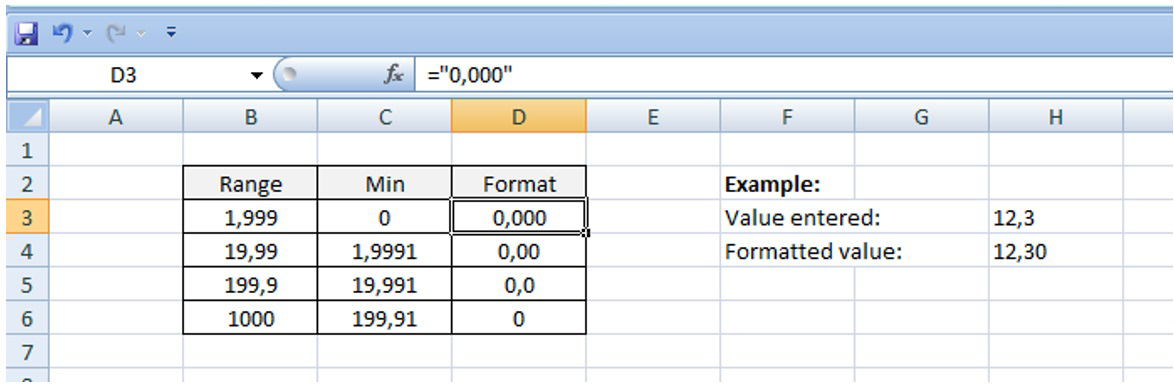
Task: Click Format cell in the 1000 row
Action: tap(519, 318)
